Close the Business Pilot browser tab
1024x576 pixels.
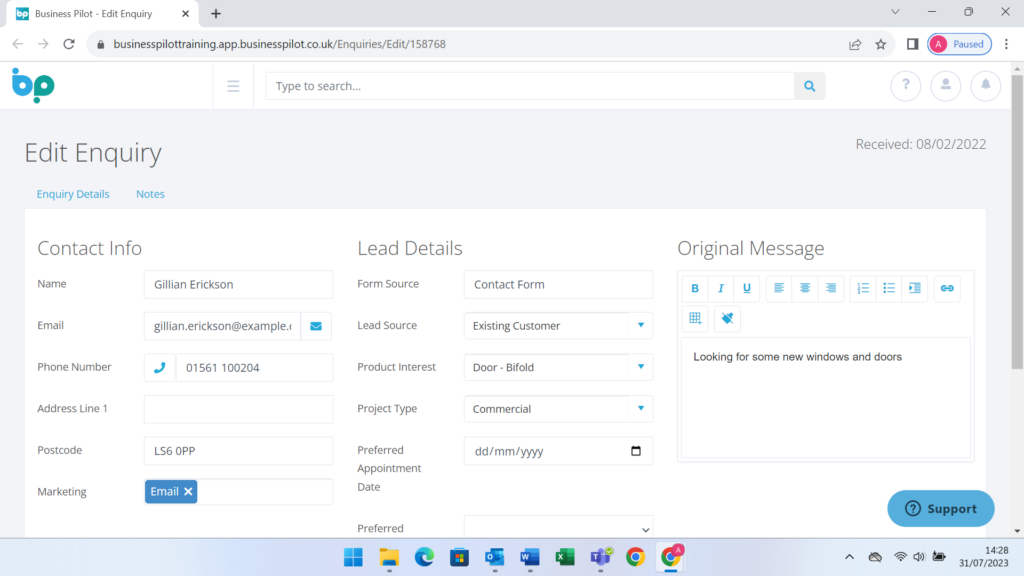click(185, 14)
